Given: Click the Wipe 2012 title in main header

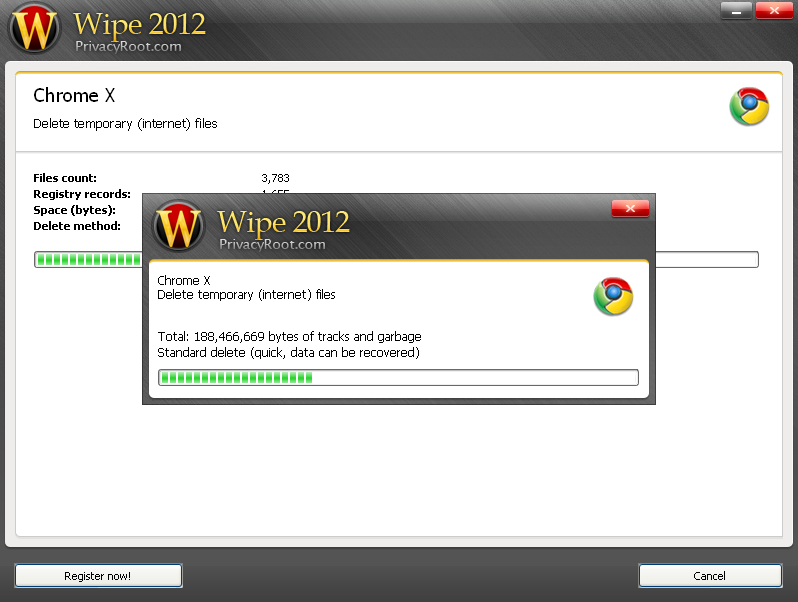Looking at the screenshot, I should [139, 24].
